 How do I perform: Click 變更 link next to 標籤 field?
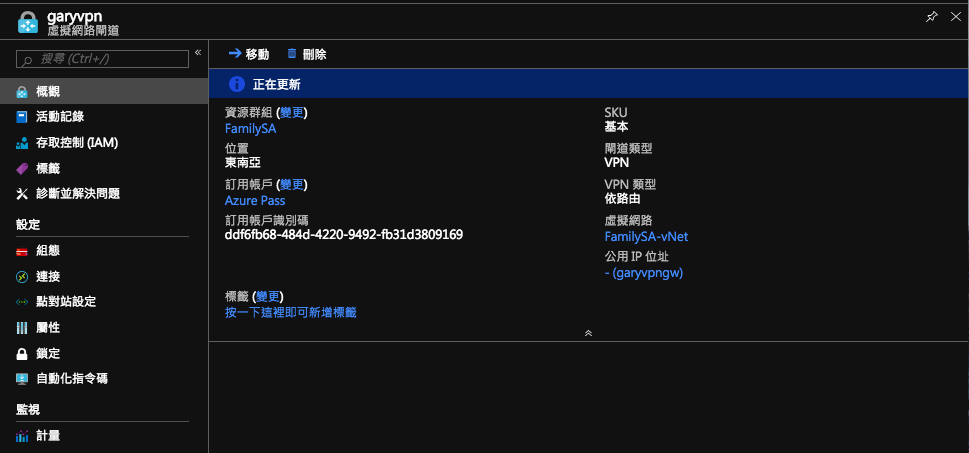click(268, 297)
